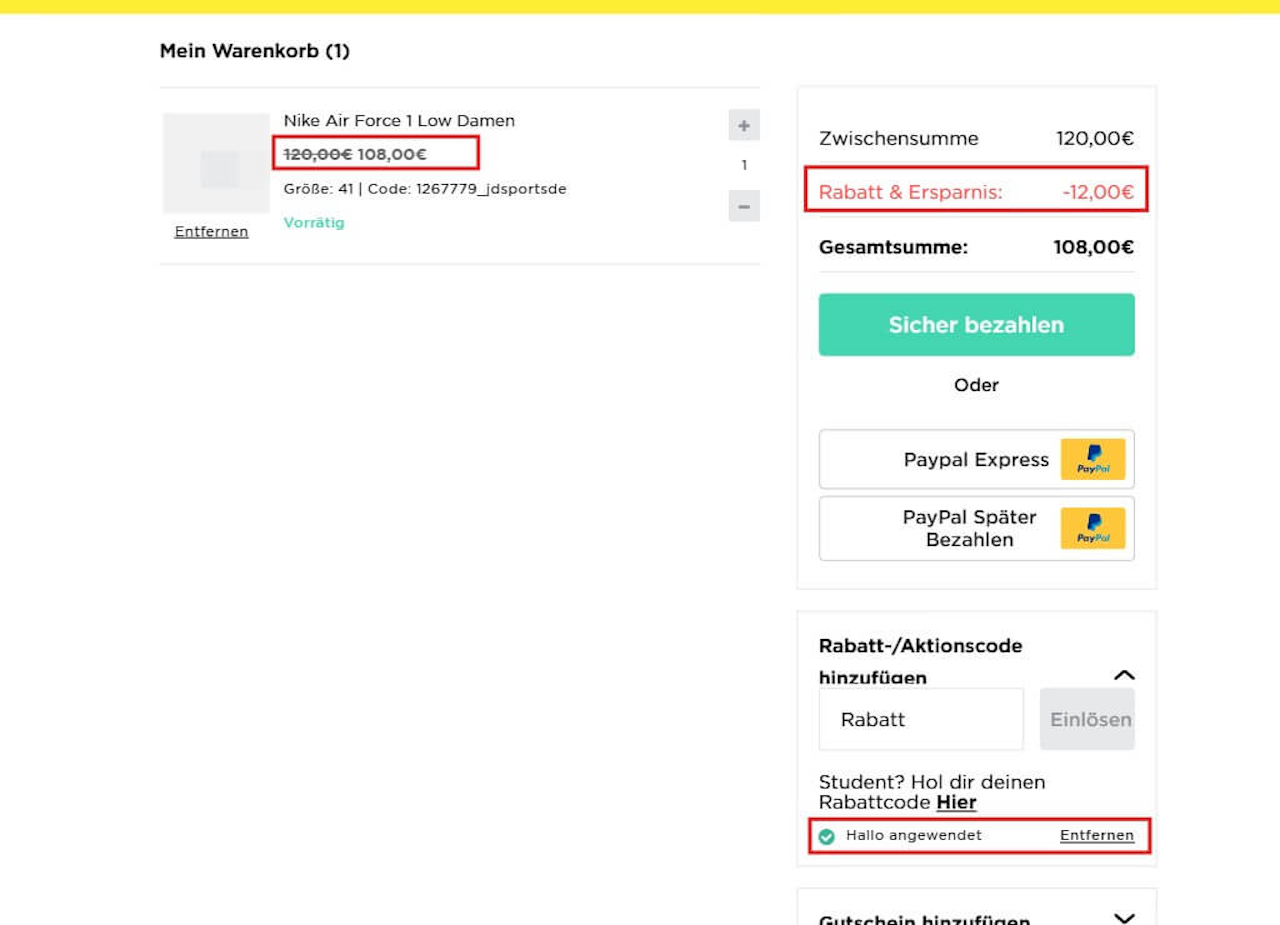Click the Sicher bezahlen button

click(x=976, y=325)
